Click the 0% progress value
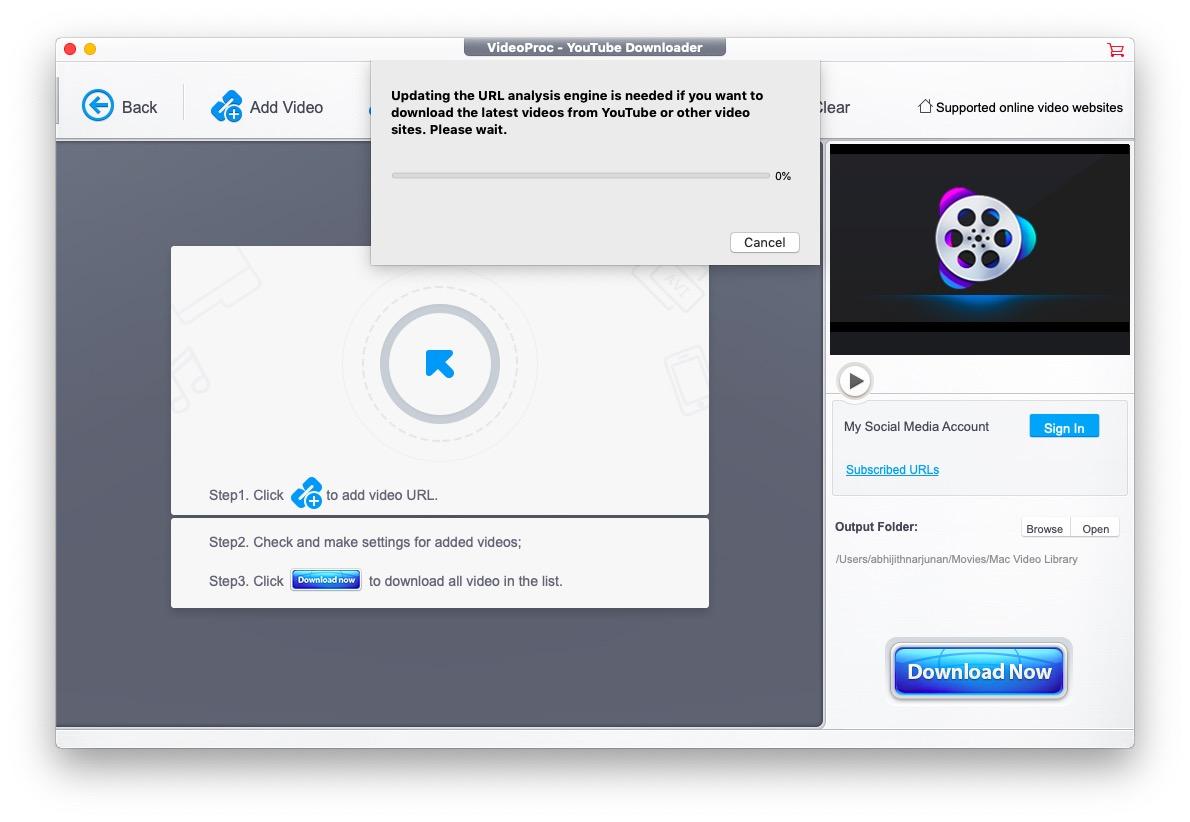1190x822 pixels. pos(783,176)
